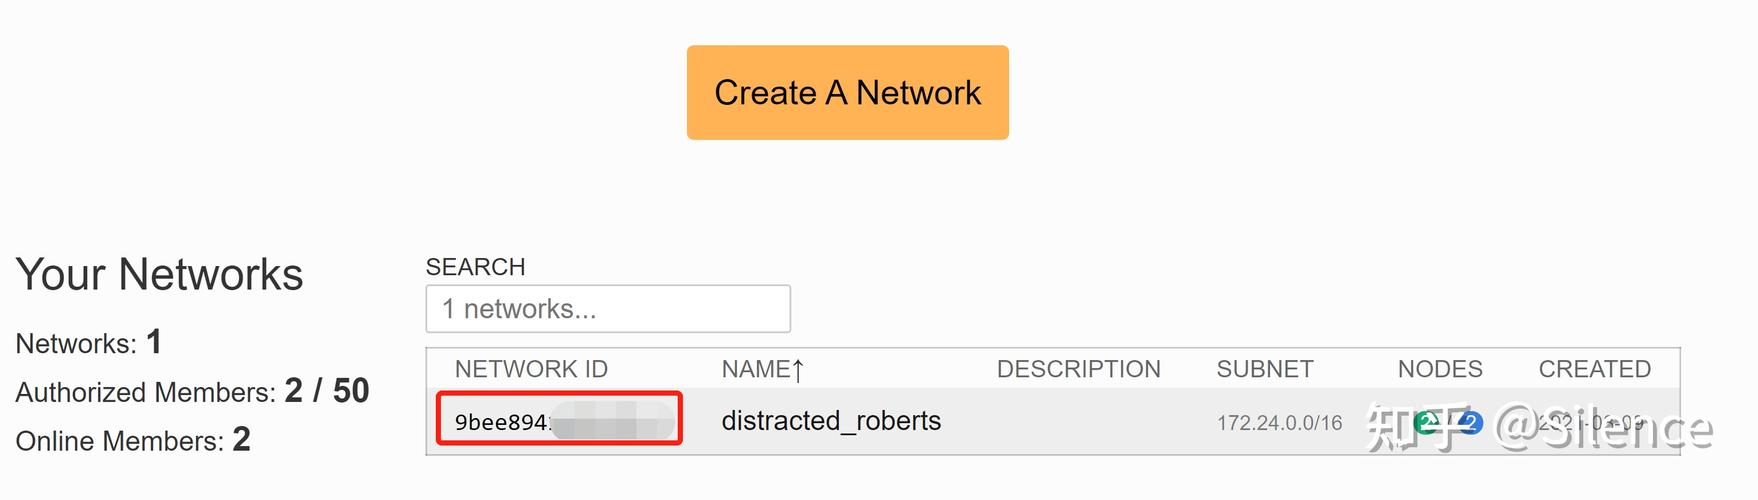Click the SEARCH label above the input
This screenshot has width=1758, height=500.
tap(475, 267)
